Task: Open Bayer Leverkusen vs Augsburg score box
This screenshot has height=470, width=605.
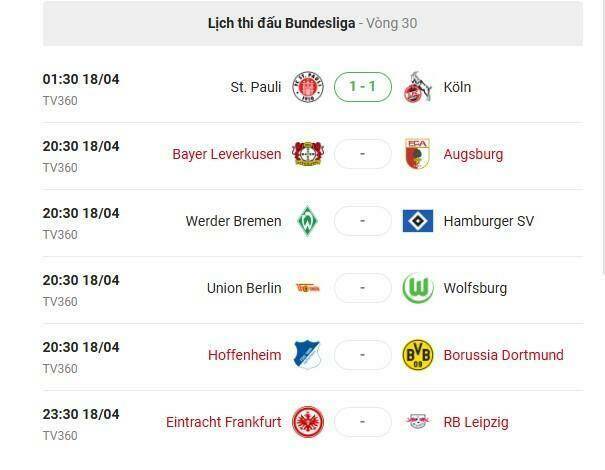Action: pyautogui.click(x=362, y=154)
